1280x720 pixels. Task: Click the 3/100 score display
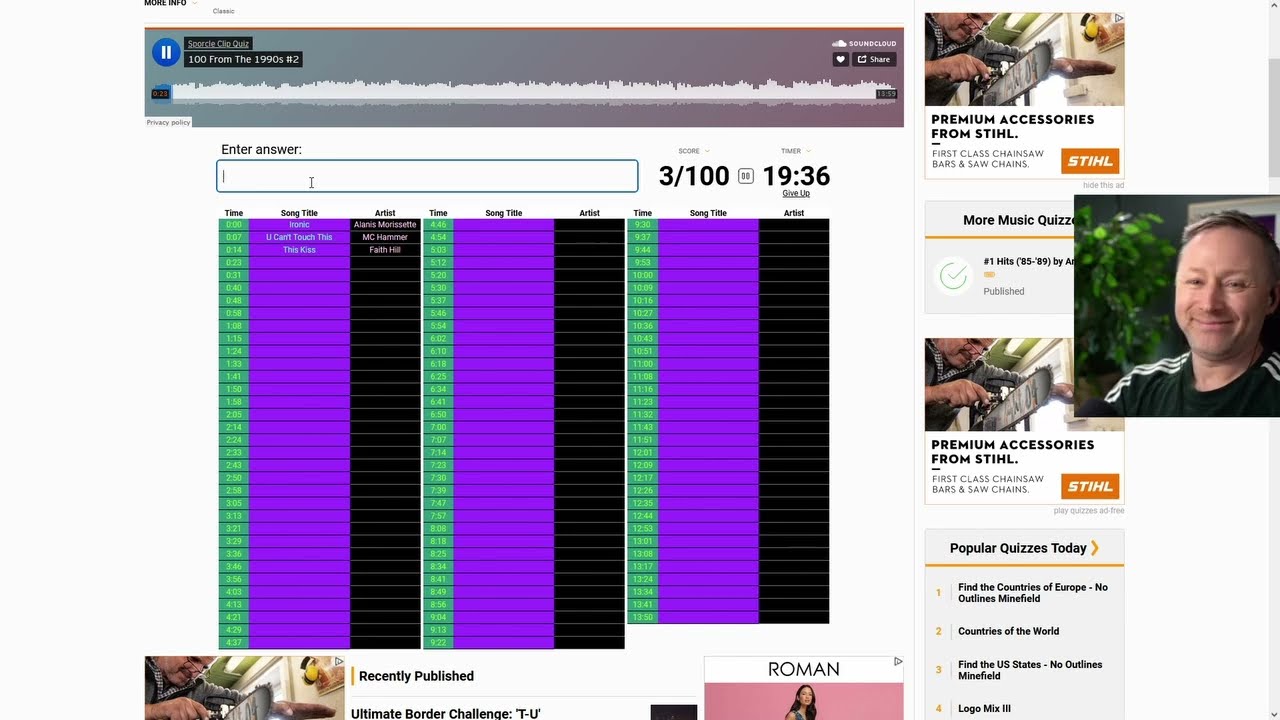[x=694, y=176]
